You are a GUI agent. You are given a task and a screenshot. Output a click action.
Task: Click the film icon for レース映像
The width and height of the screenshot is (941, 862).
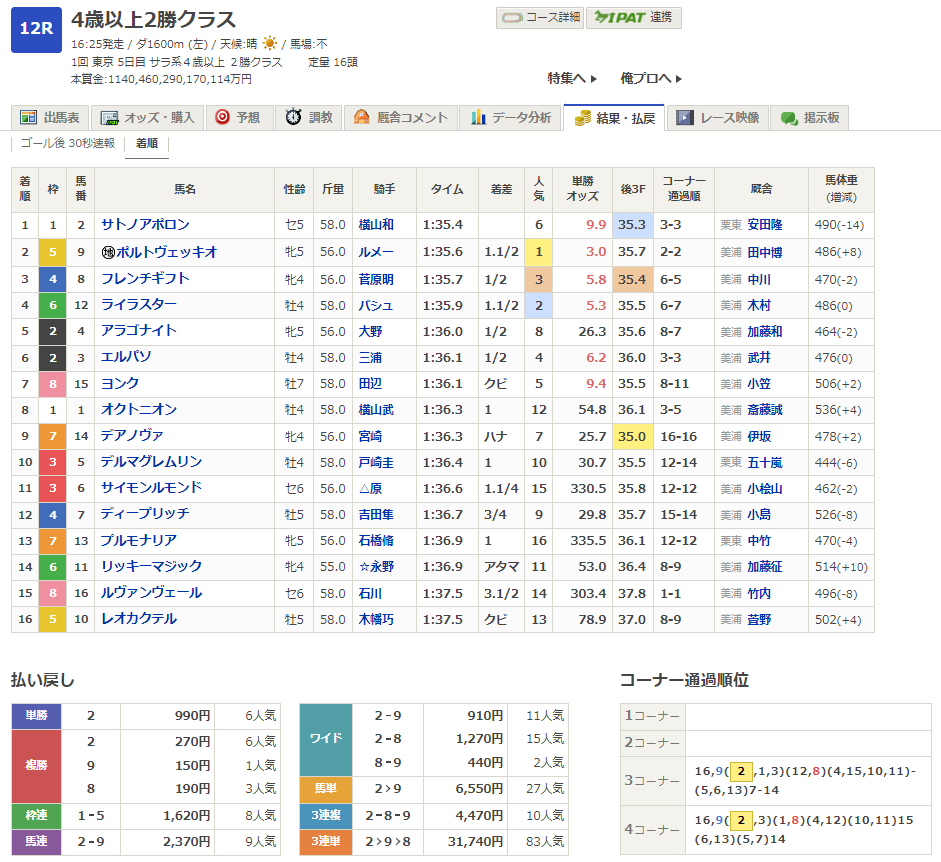tap(685, 118)
